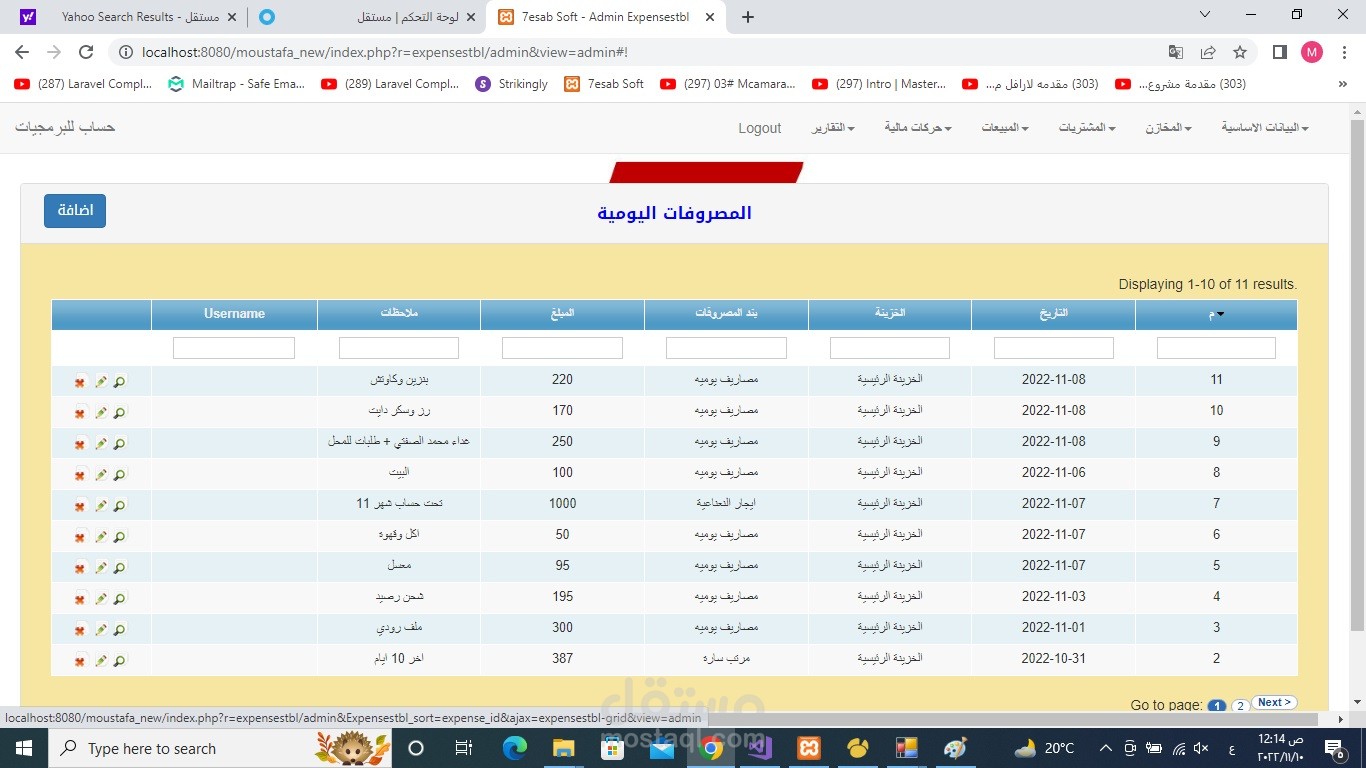Switch to Yahoo Search Results tab

[128, 17]
